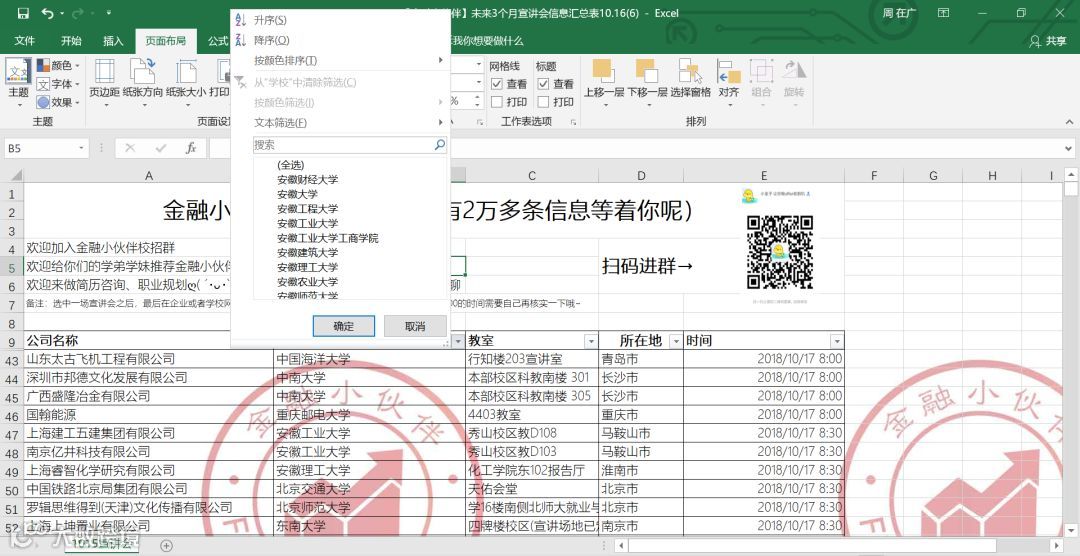This screenshot has height=556, width=1080.
Task: Open the Themes (主题) gallery button
Action: [x=19, y=83]
